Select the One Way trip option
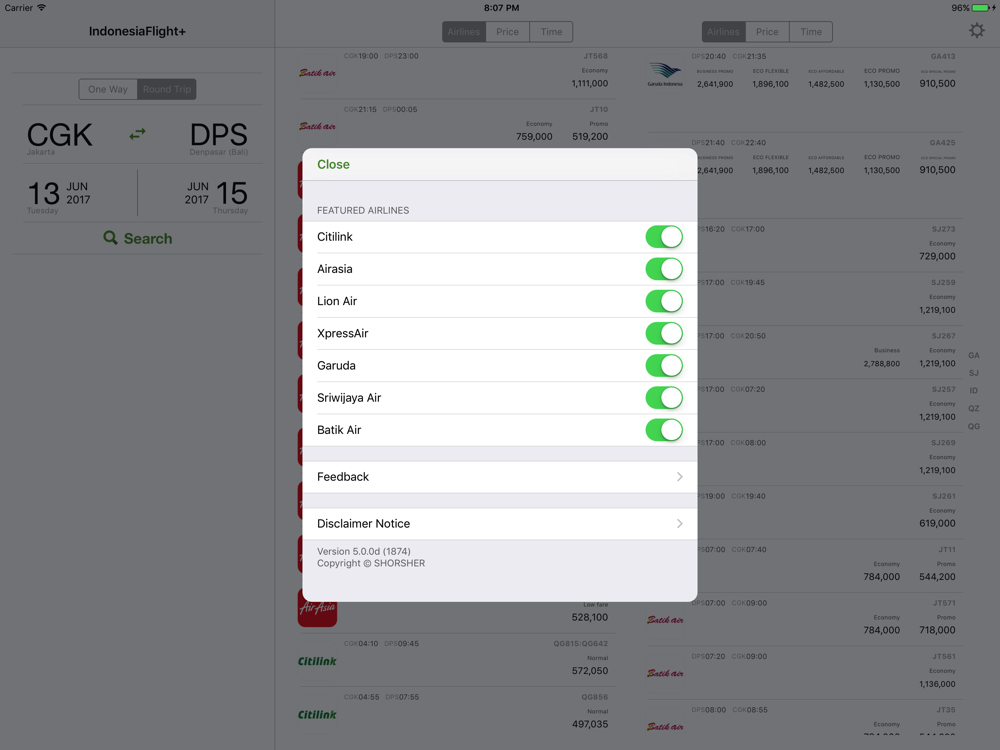Screen dimensions: 1000x750 click(108, 89)
